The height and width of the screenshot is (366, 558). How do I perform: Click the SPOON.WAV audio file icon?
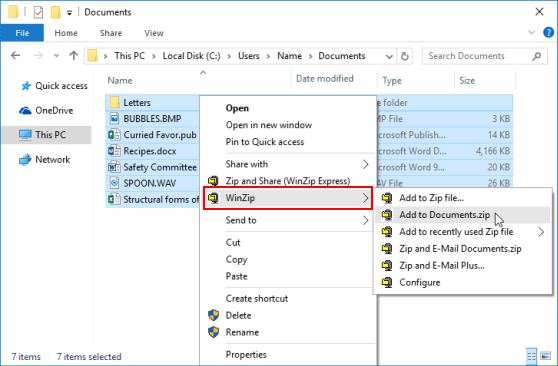click(x=114, y=183)
